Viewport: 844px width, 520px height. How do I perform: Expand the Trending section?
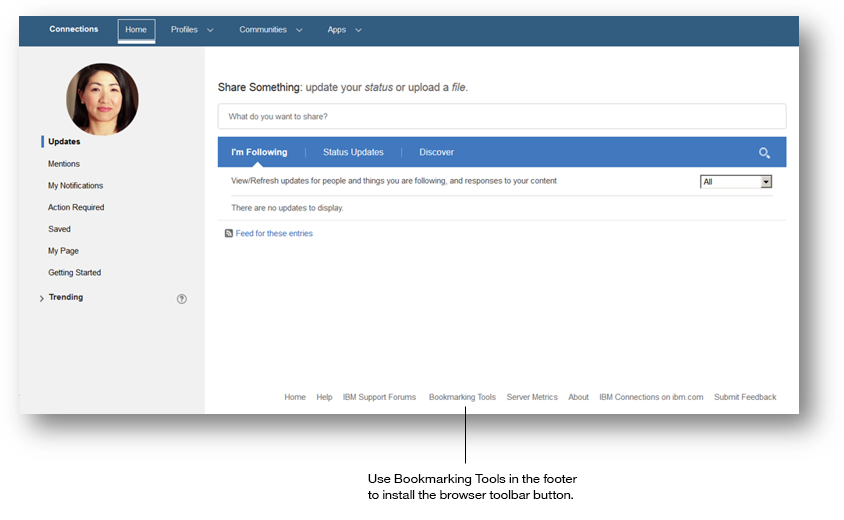coord(42,299)
